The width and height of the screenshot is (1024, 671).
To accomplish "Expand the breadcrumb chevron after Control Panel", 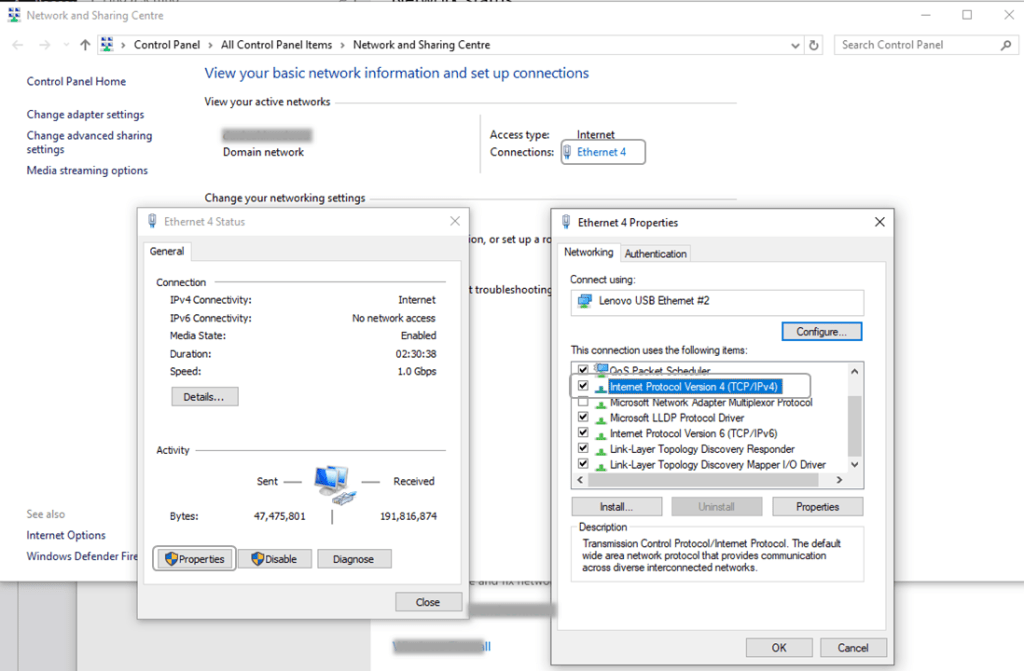I will pos(211,45).
